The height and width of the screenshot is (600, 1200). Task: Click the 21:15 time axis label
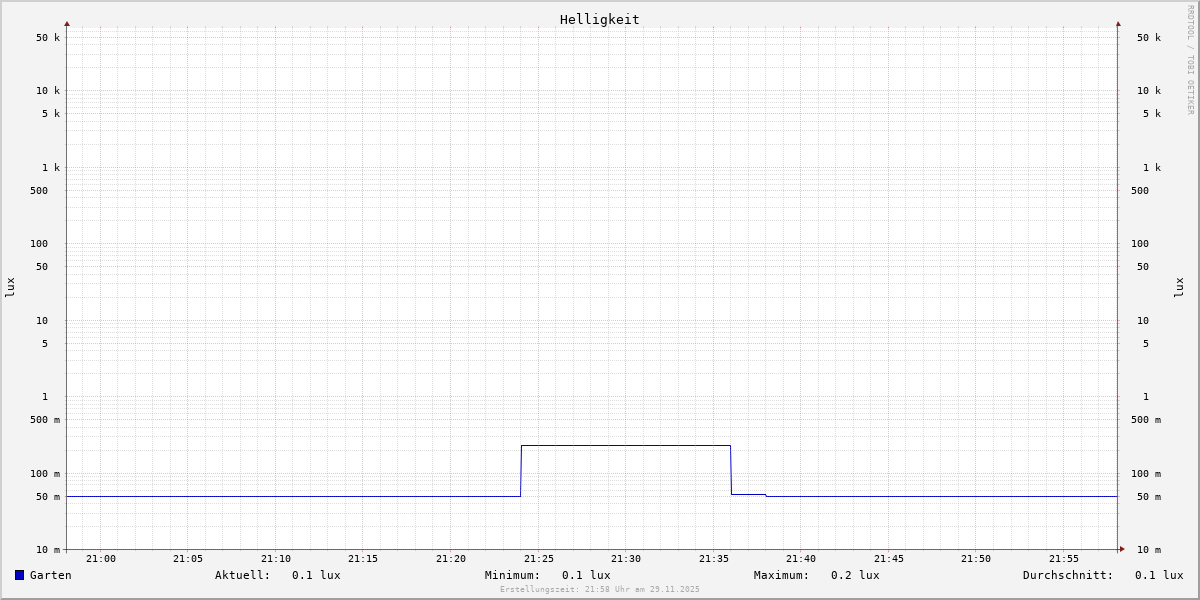tap(363, 559)
